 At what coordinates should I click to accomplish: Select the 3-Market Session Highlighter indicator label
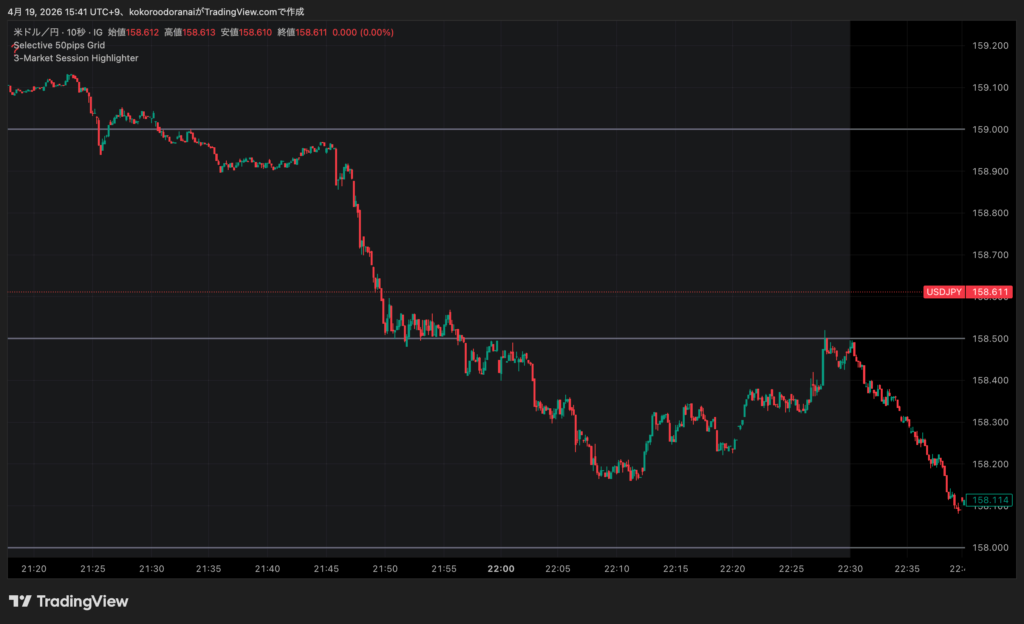pos(76,58)
